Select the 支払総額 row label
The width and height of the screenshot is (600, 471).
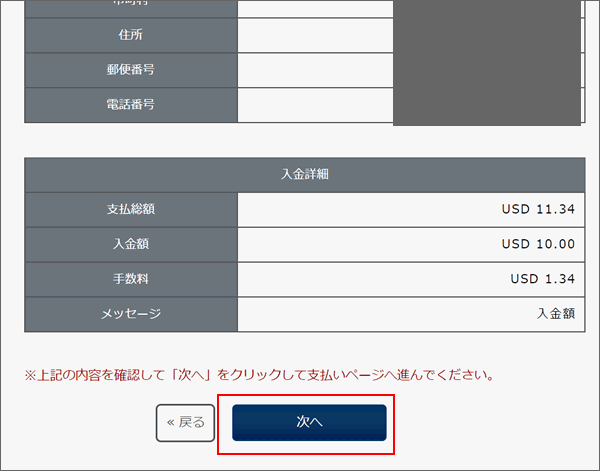pos(131,209)
